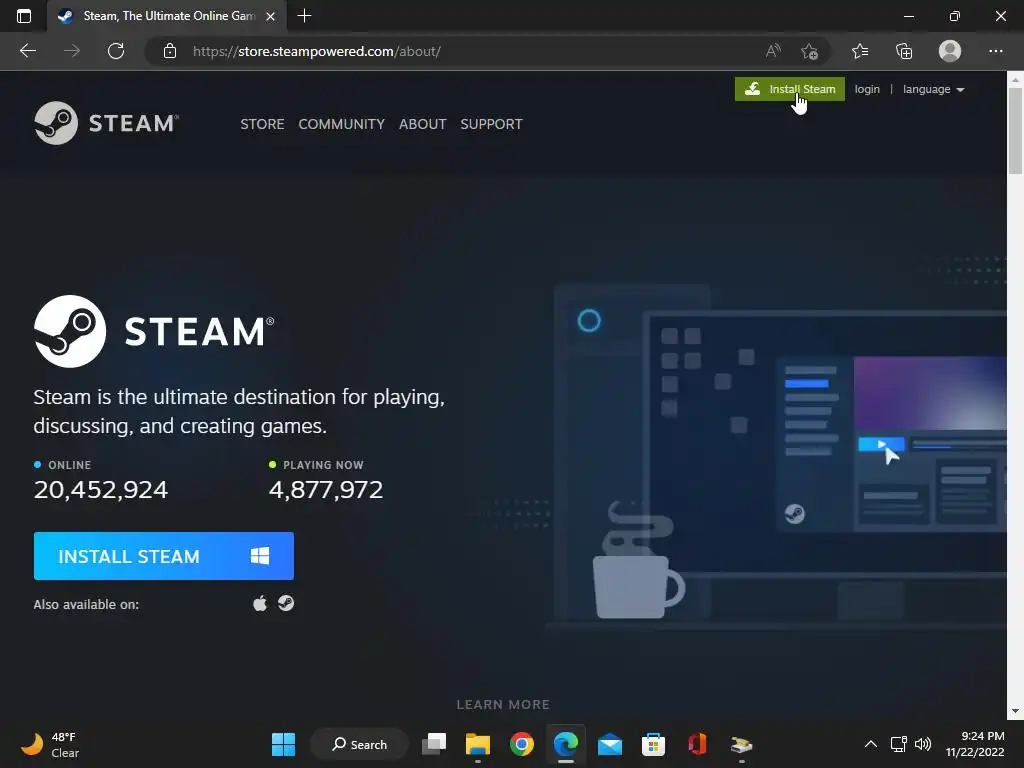Open the weather widget 48°F Clear

tap(51, 744)
